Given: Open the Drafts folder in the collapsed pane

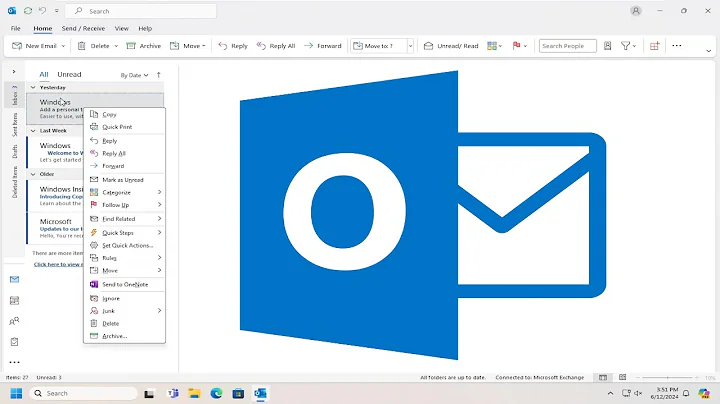Looking at the screenshot, I should pyautogui.click(x=15, y=152).
